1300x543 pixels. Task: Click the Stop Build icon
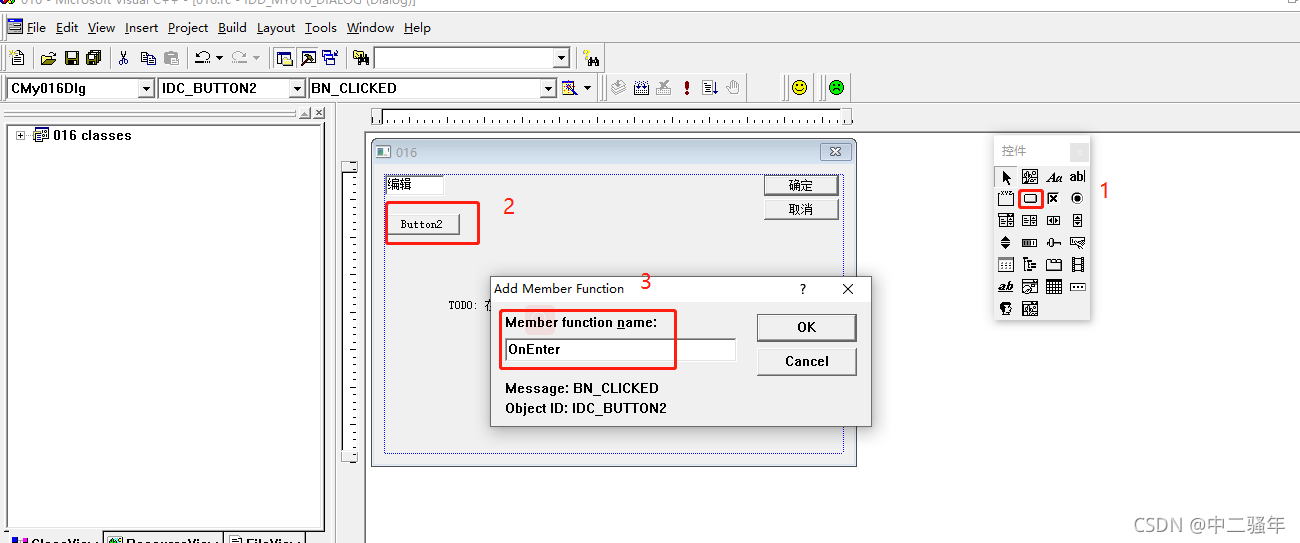(x=664, y=88)
